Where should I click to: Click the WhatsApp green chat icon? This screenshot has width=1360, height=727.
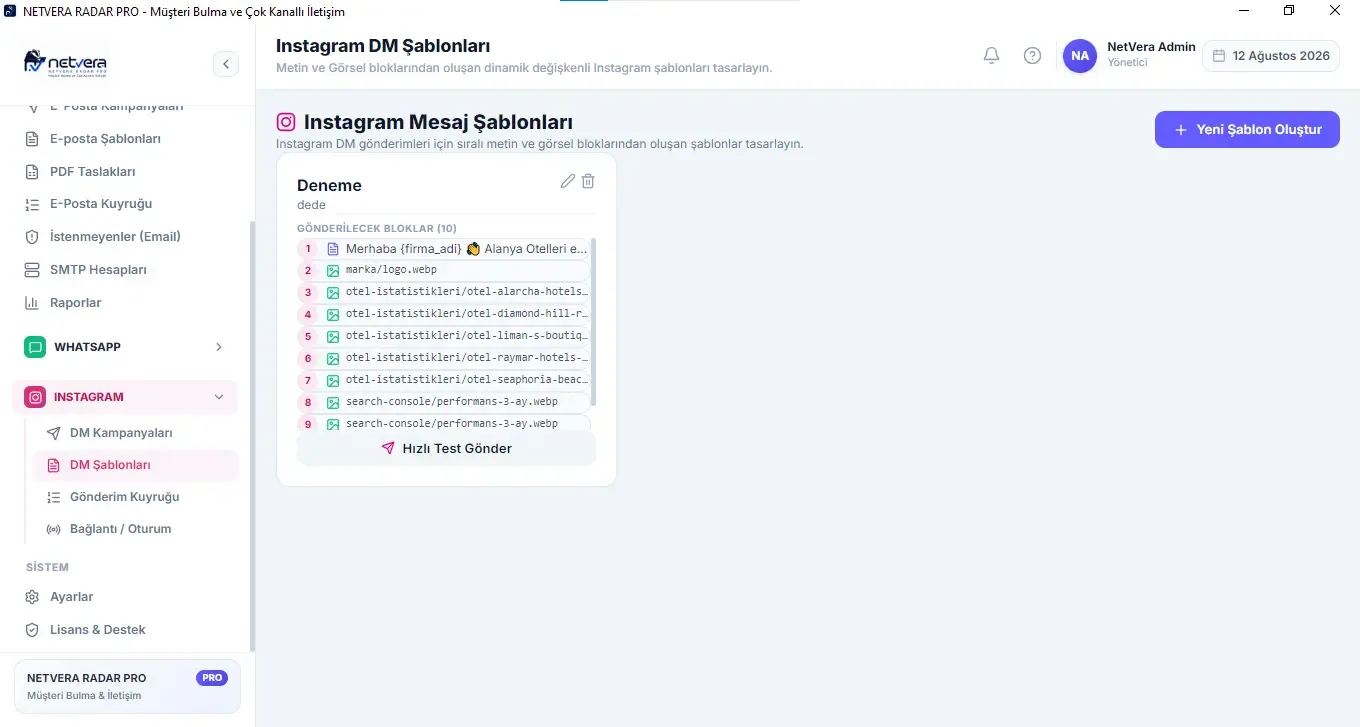(35, 347)
